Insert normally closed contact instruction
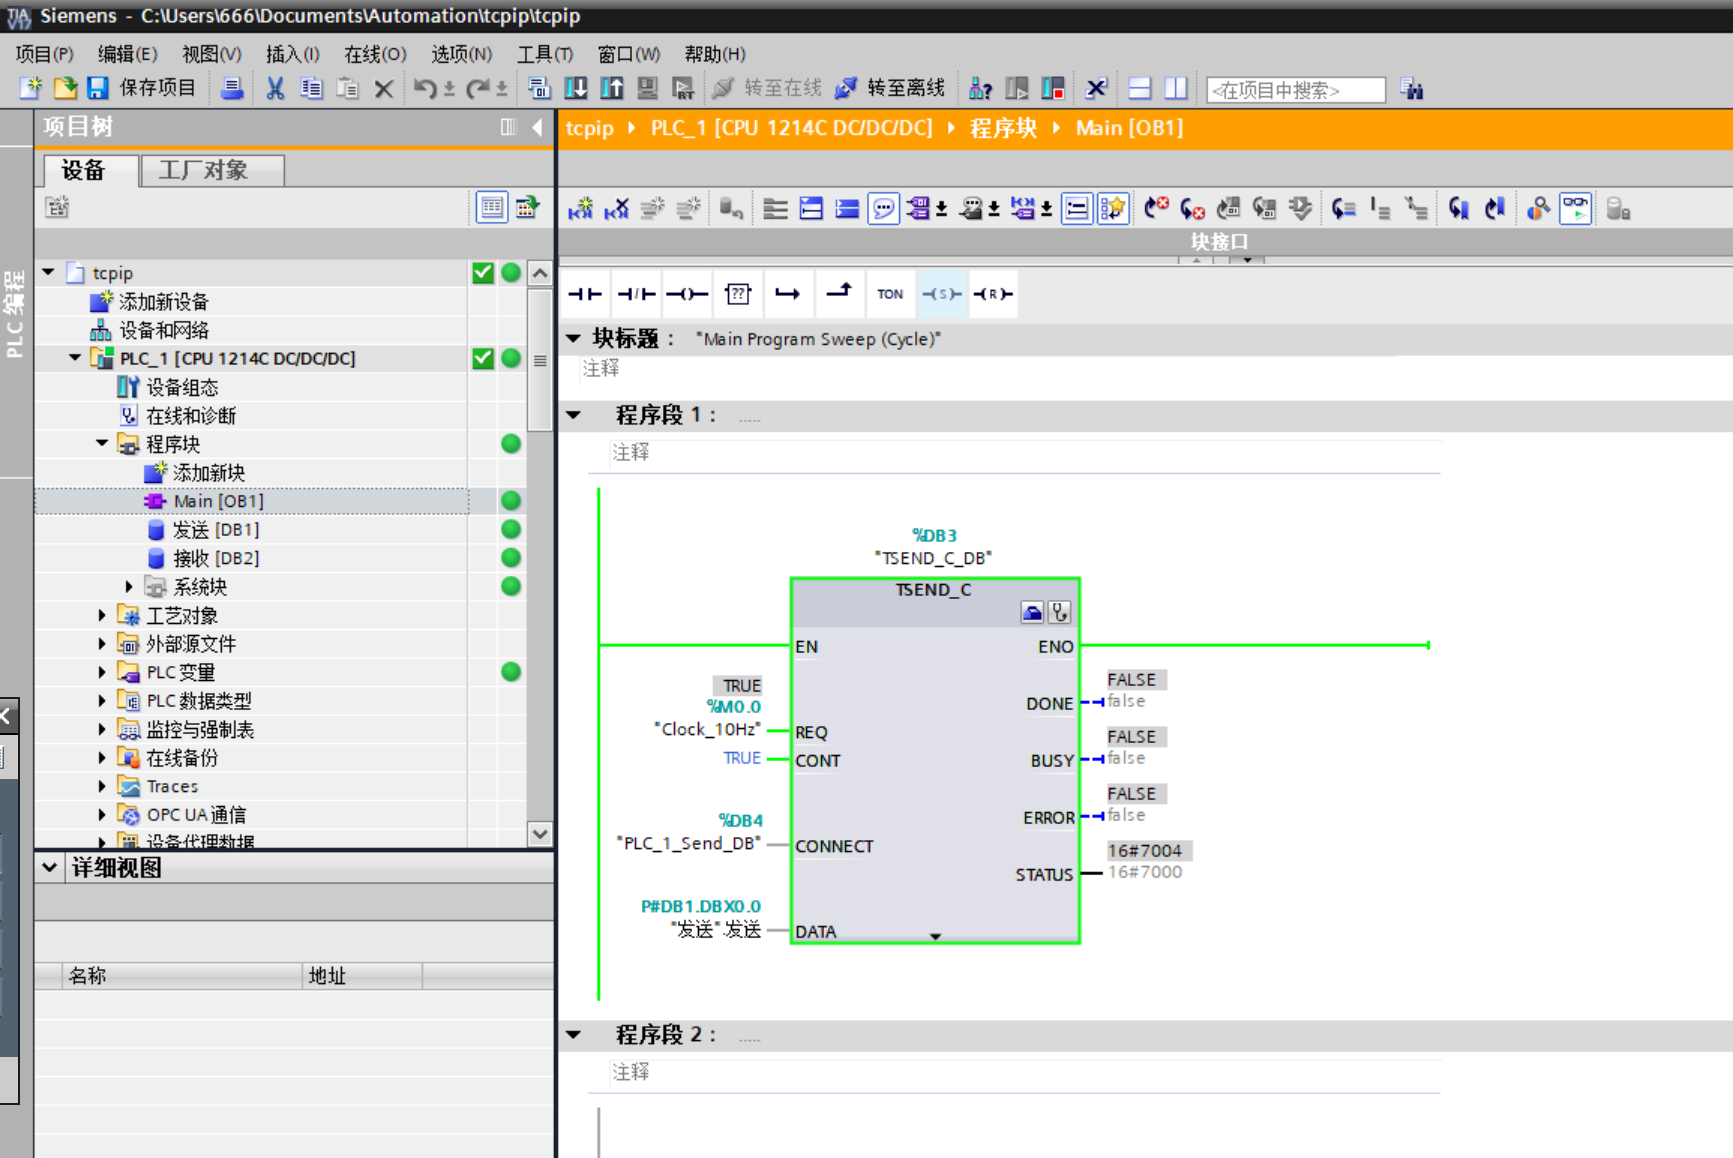 636,294
